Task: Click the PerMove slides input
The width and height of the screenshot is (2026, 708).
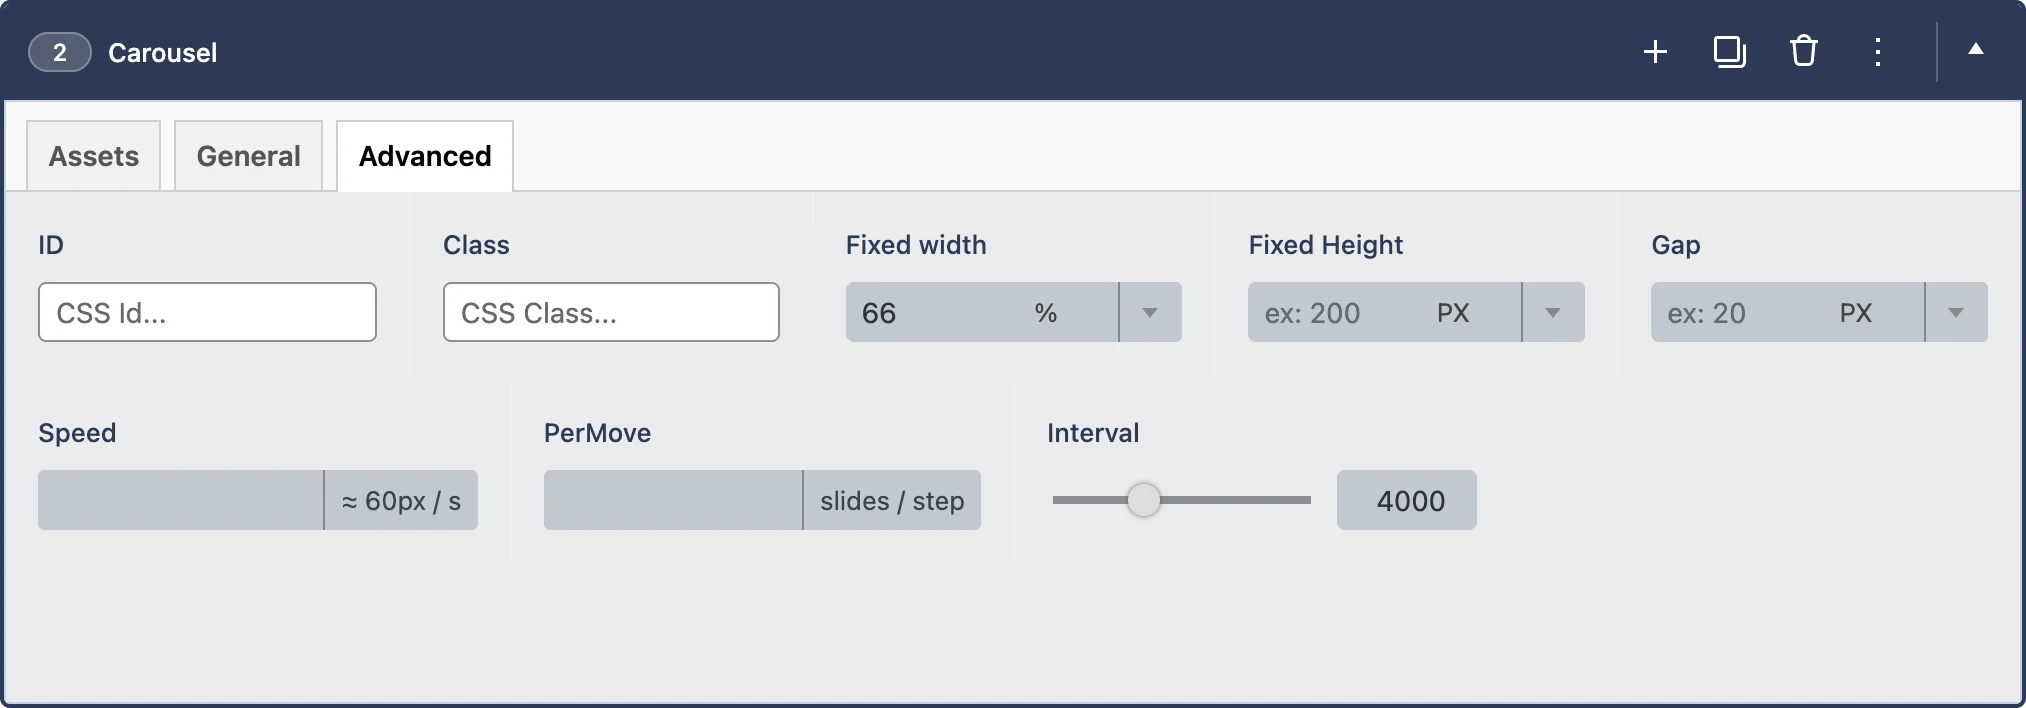Action: click(672, 501)
